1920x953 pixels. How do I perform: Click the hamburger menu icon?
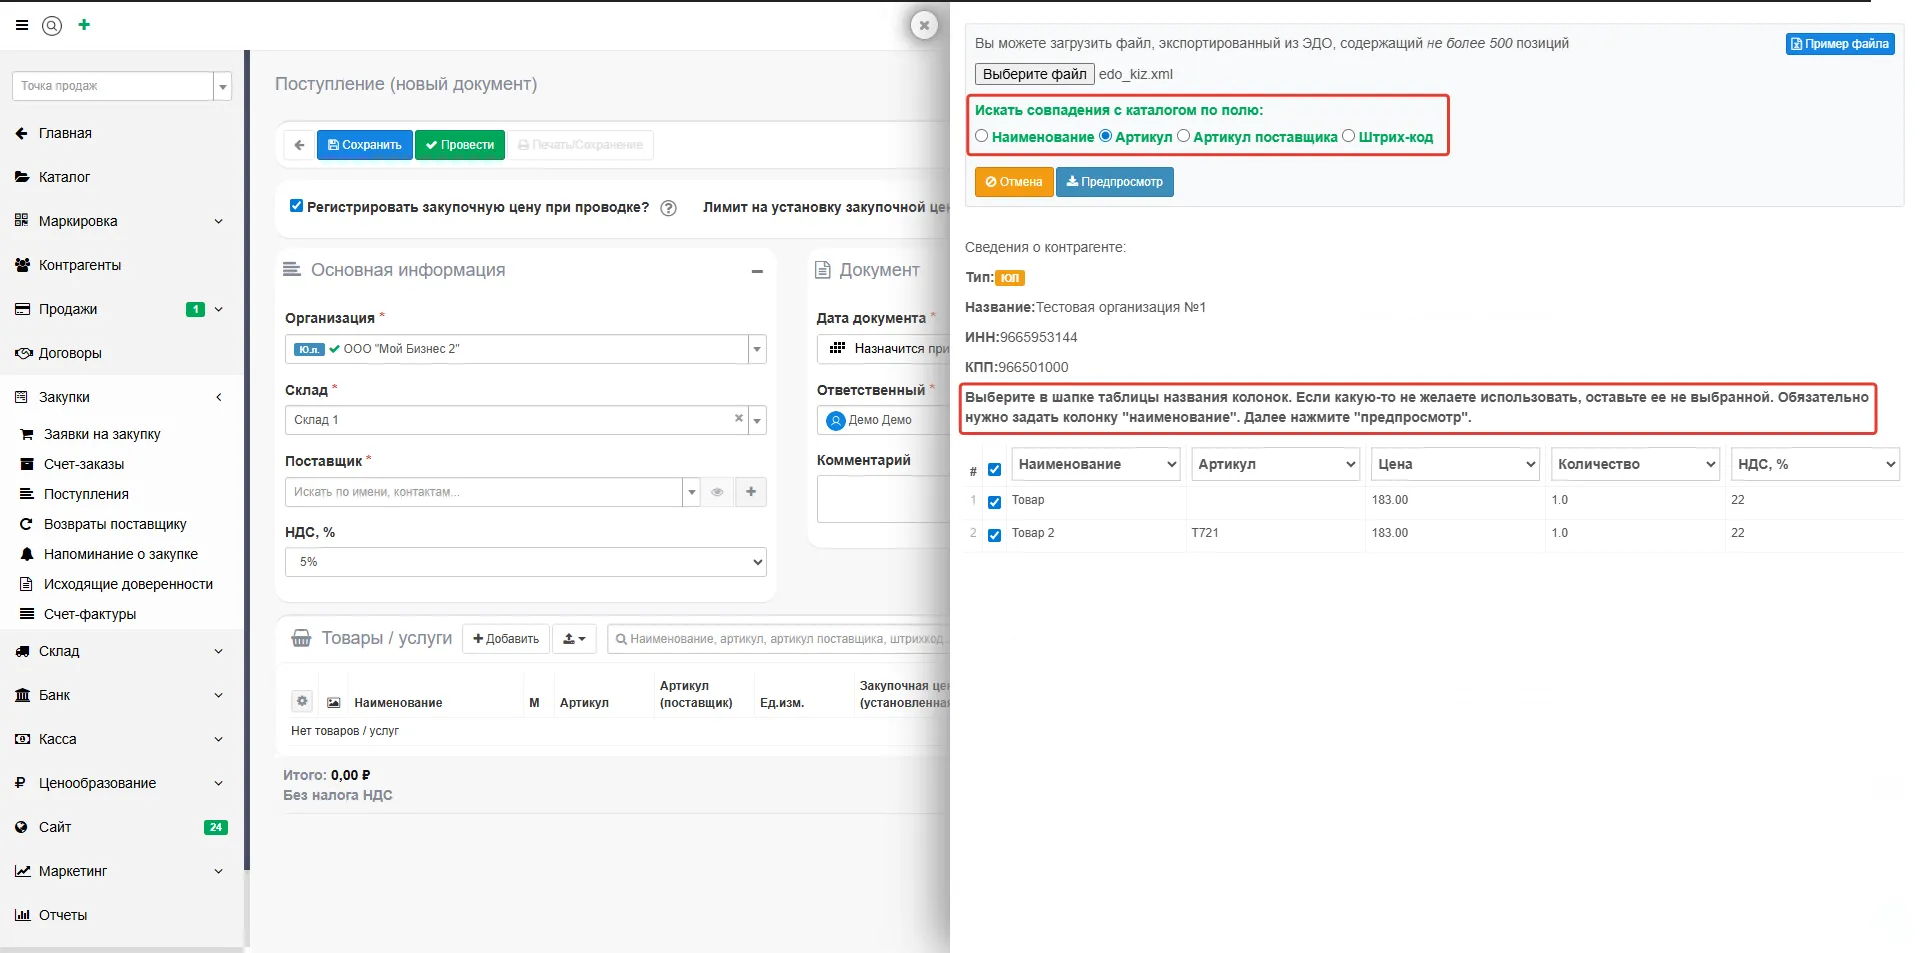[x=22, y=26]
